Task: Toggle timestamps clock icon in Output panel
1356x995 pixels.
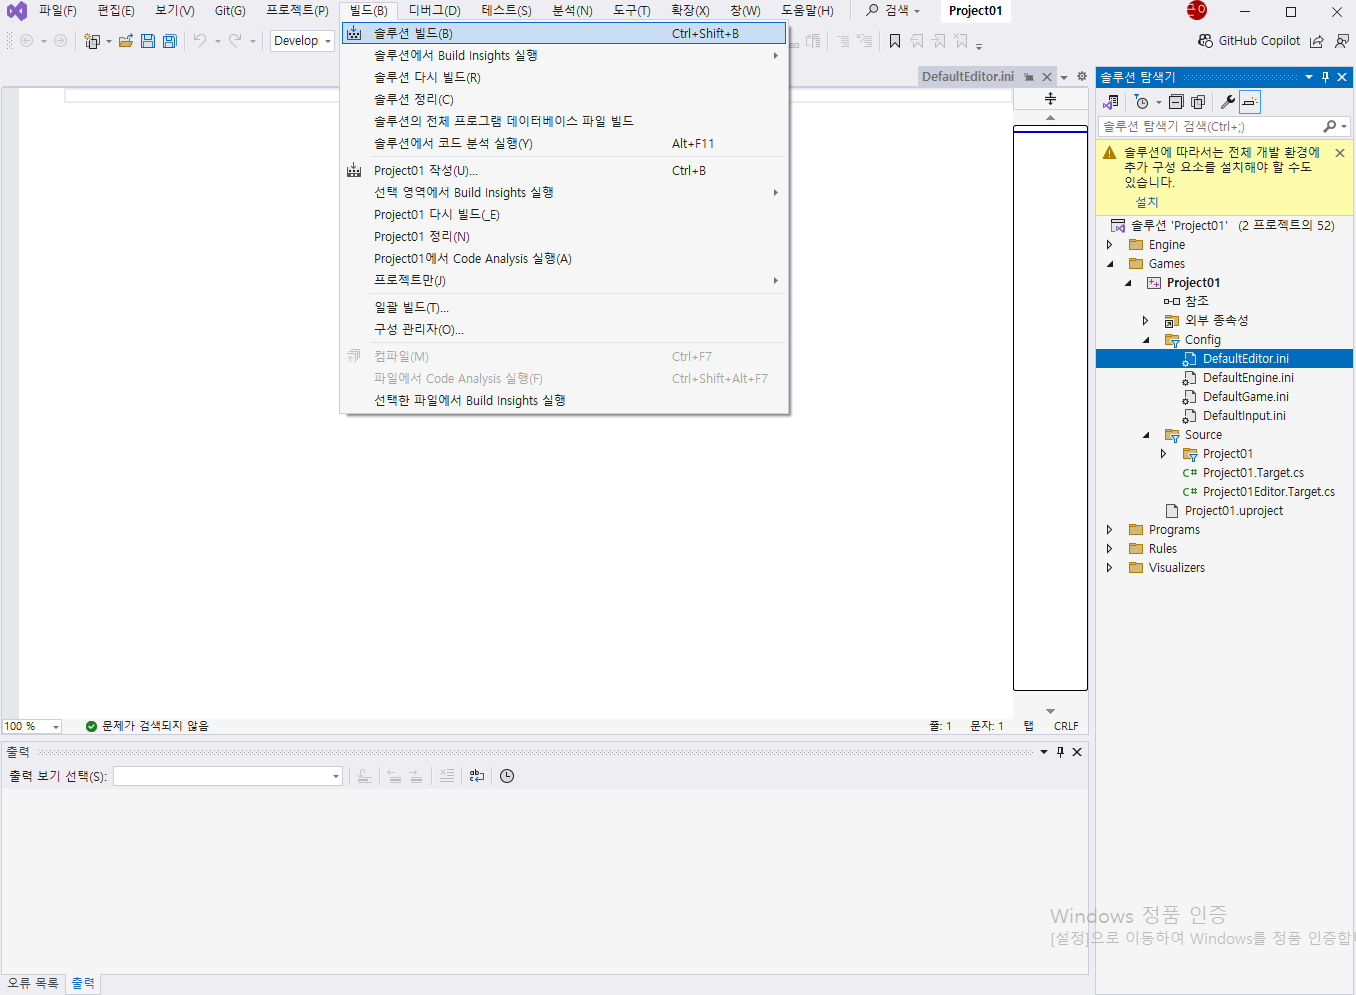Action: [x=507, y=776]
